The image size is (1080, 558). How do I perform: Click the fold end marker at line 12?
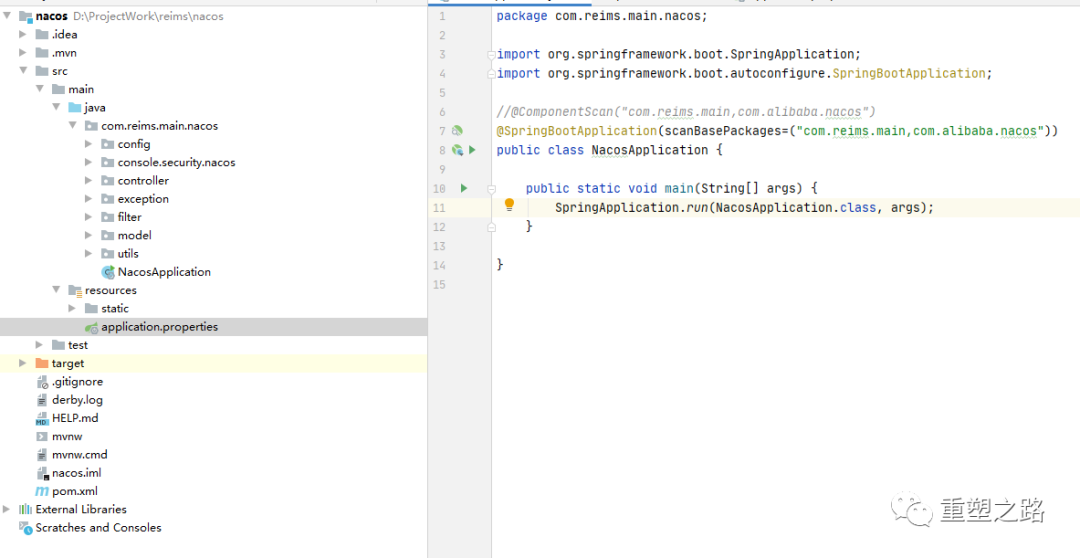[x=492, y=226]
